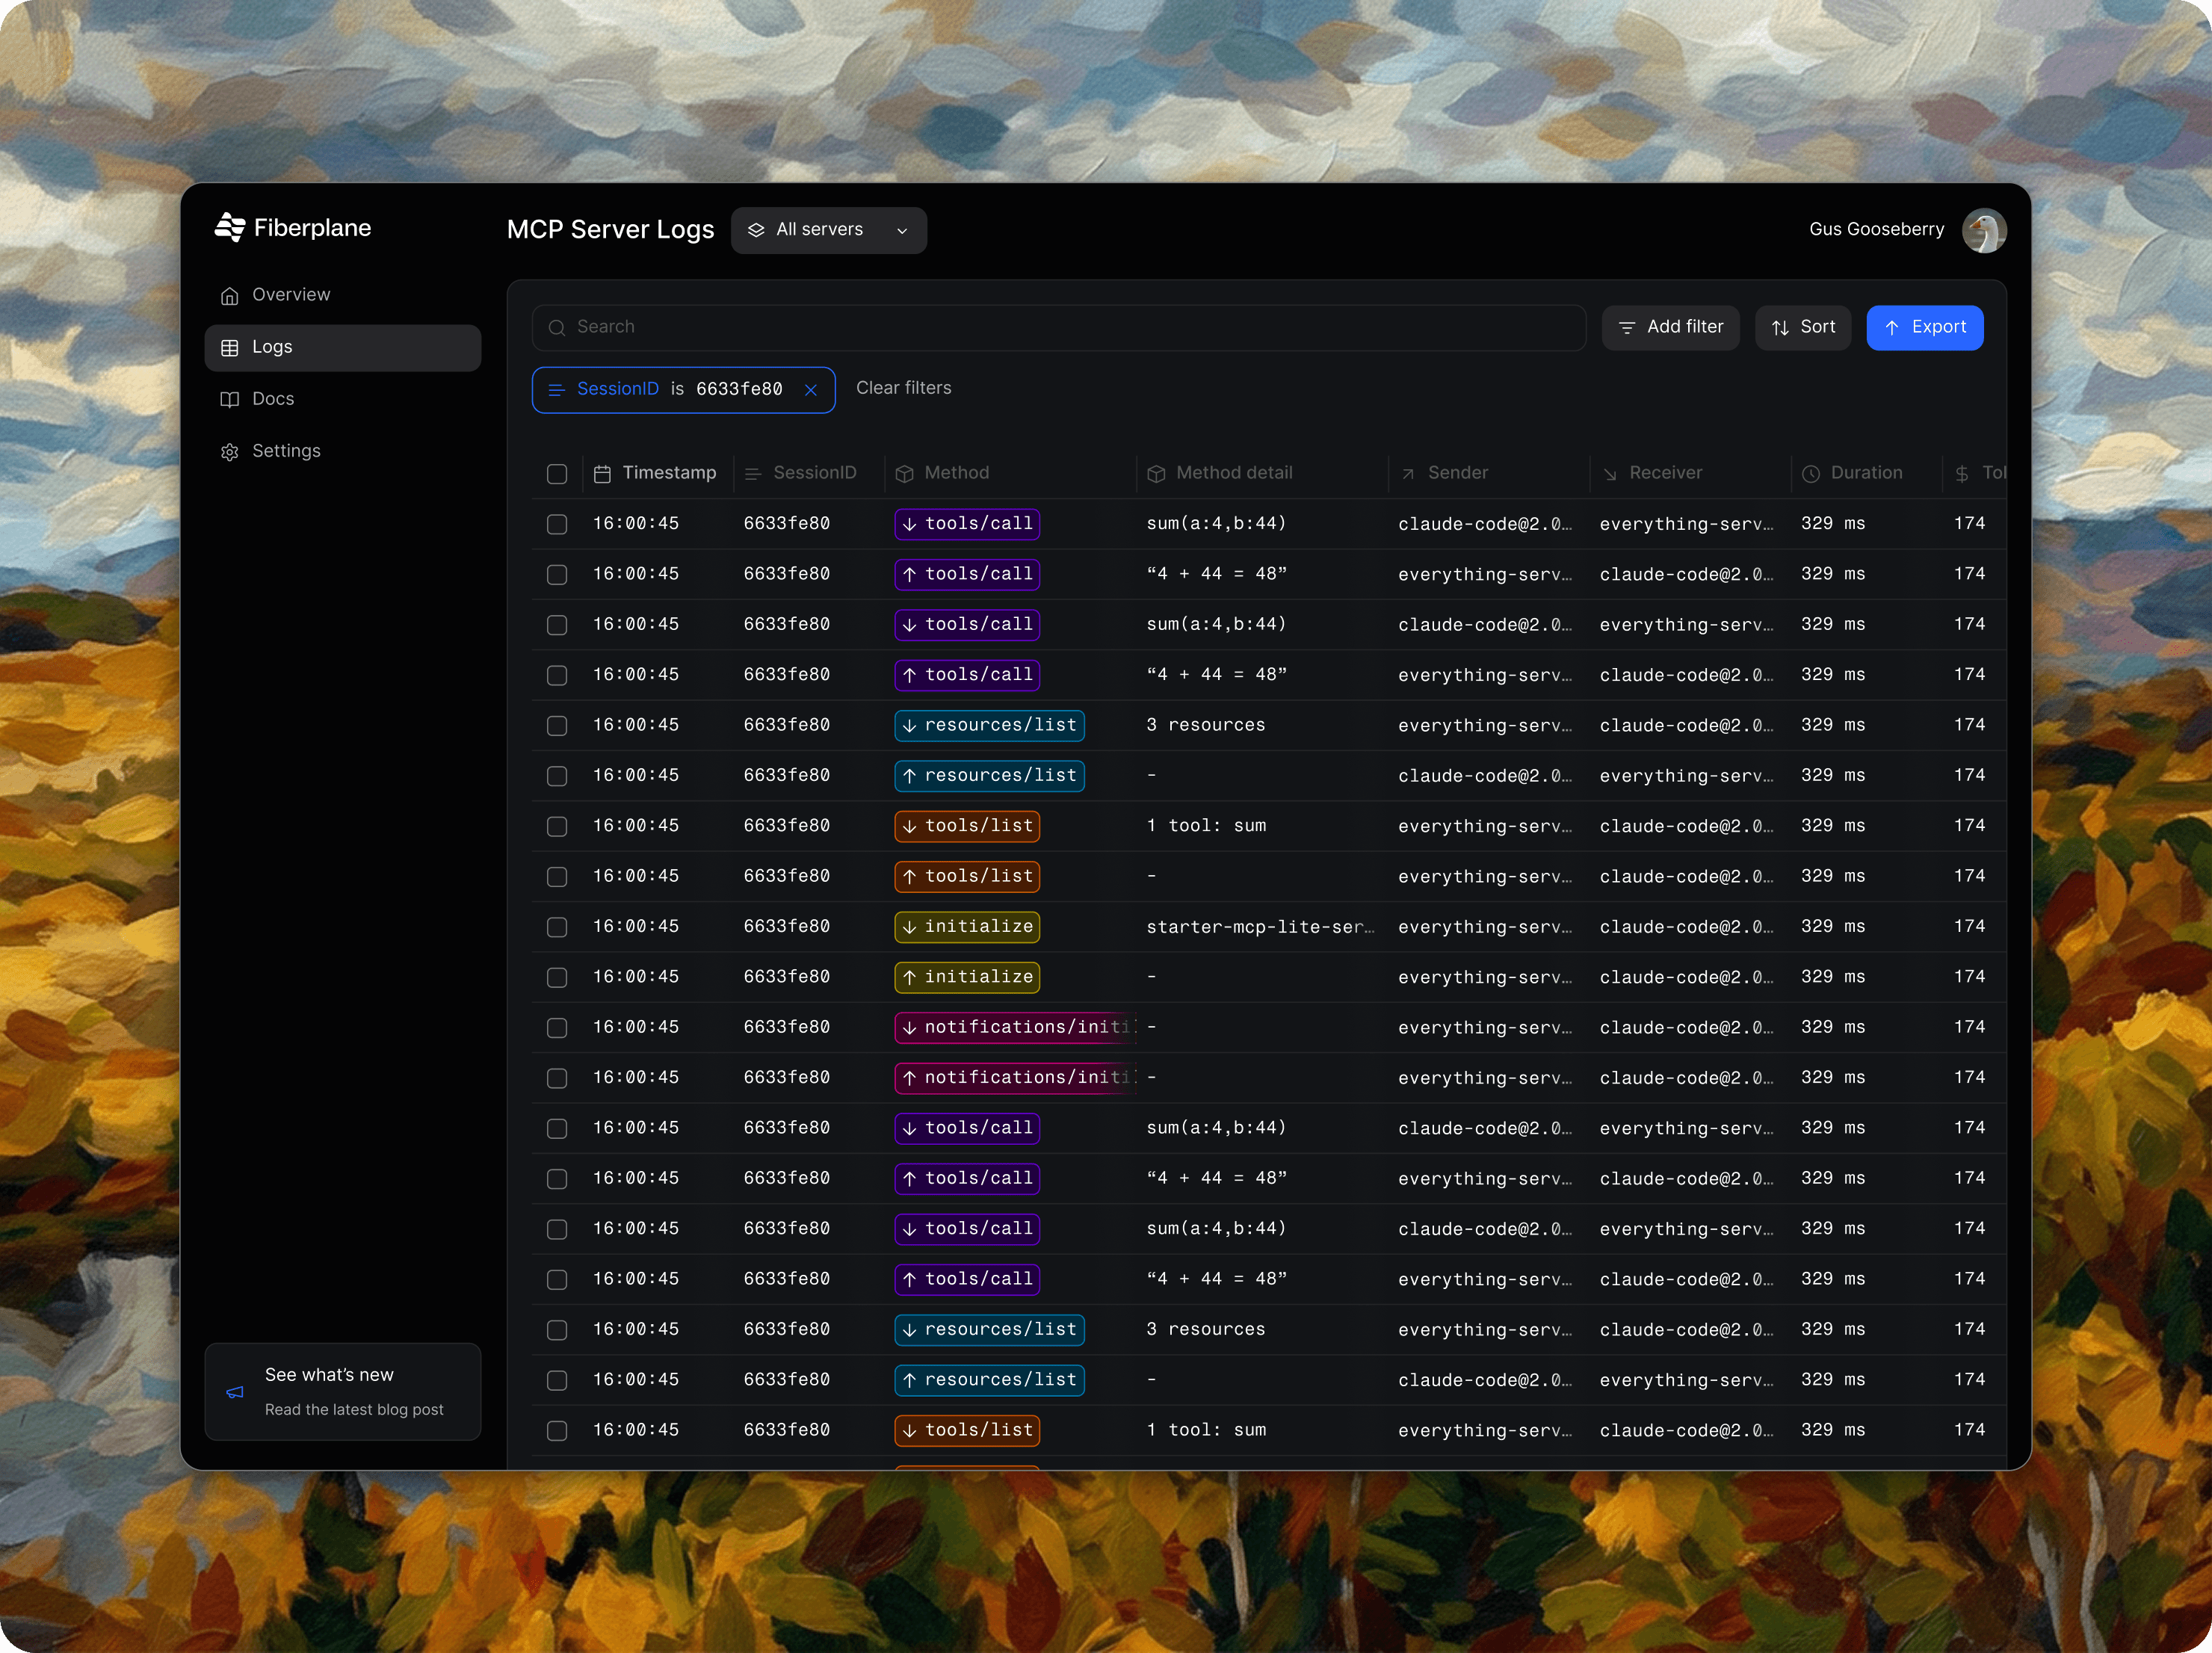Open the Add filter menu
2212x1653 pixels.
point(1670,328)
